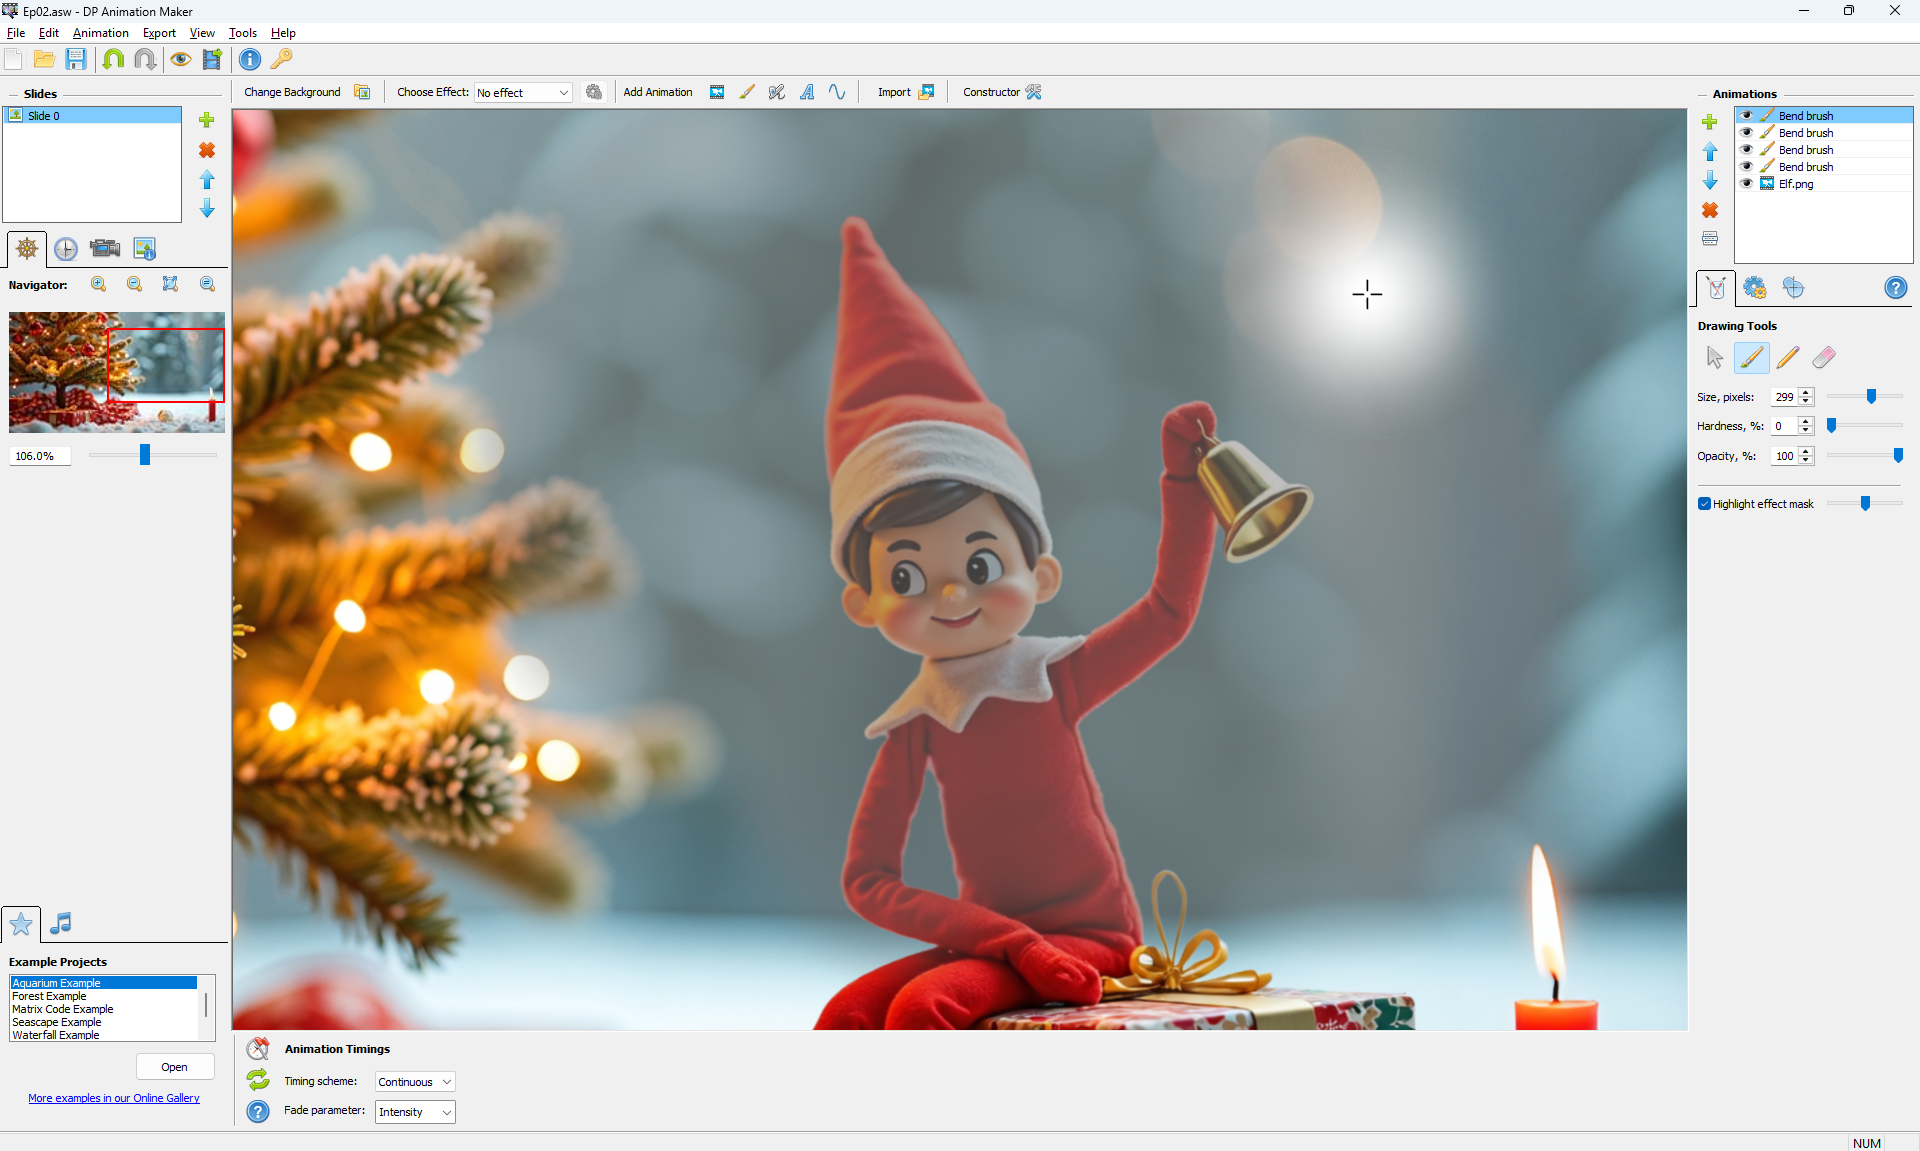This screenshot has height=1151, width=1920.
Task: Open the music tab icon
Action: click(61, 923)
